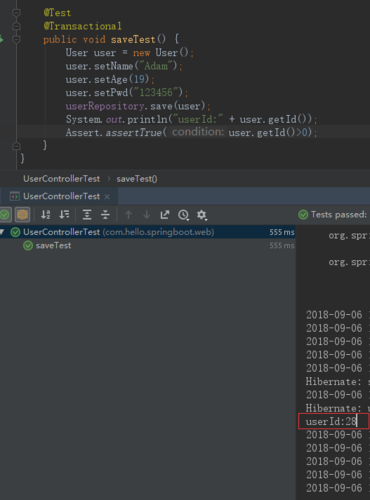Fold marker beside @Transactional annotation

click(x=16, y=26)
